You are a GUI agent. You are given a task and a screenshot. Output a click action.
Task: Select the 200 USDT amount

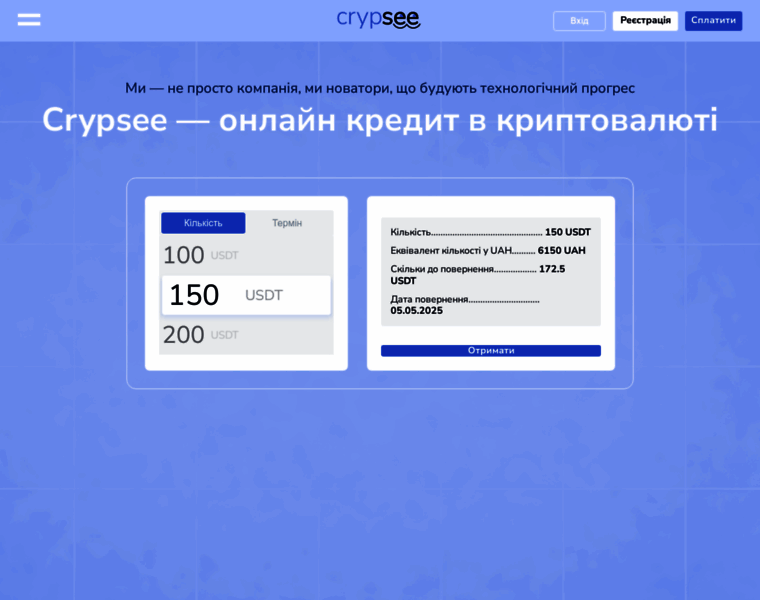click(246, 334)
